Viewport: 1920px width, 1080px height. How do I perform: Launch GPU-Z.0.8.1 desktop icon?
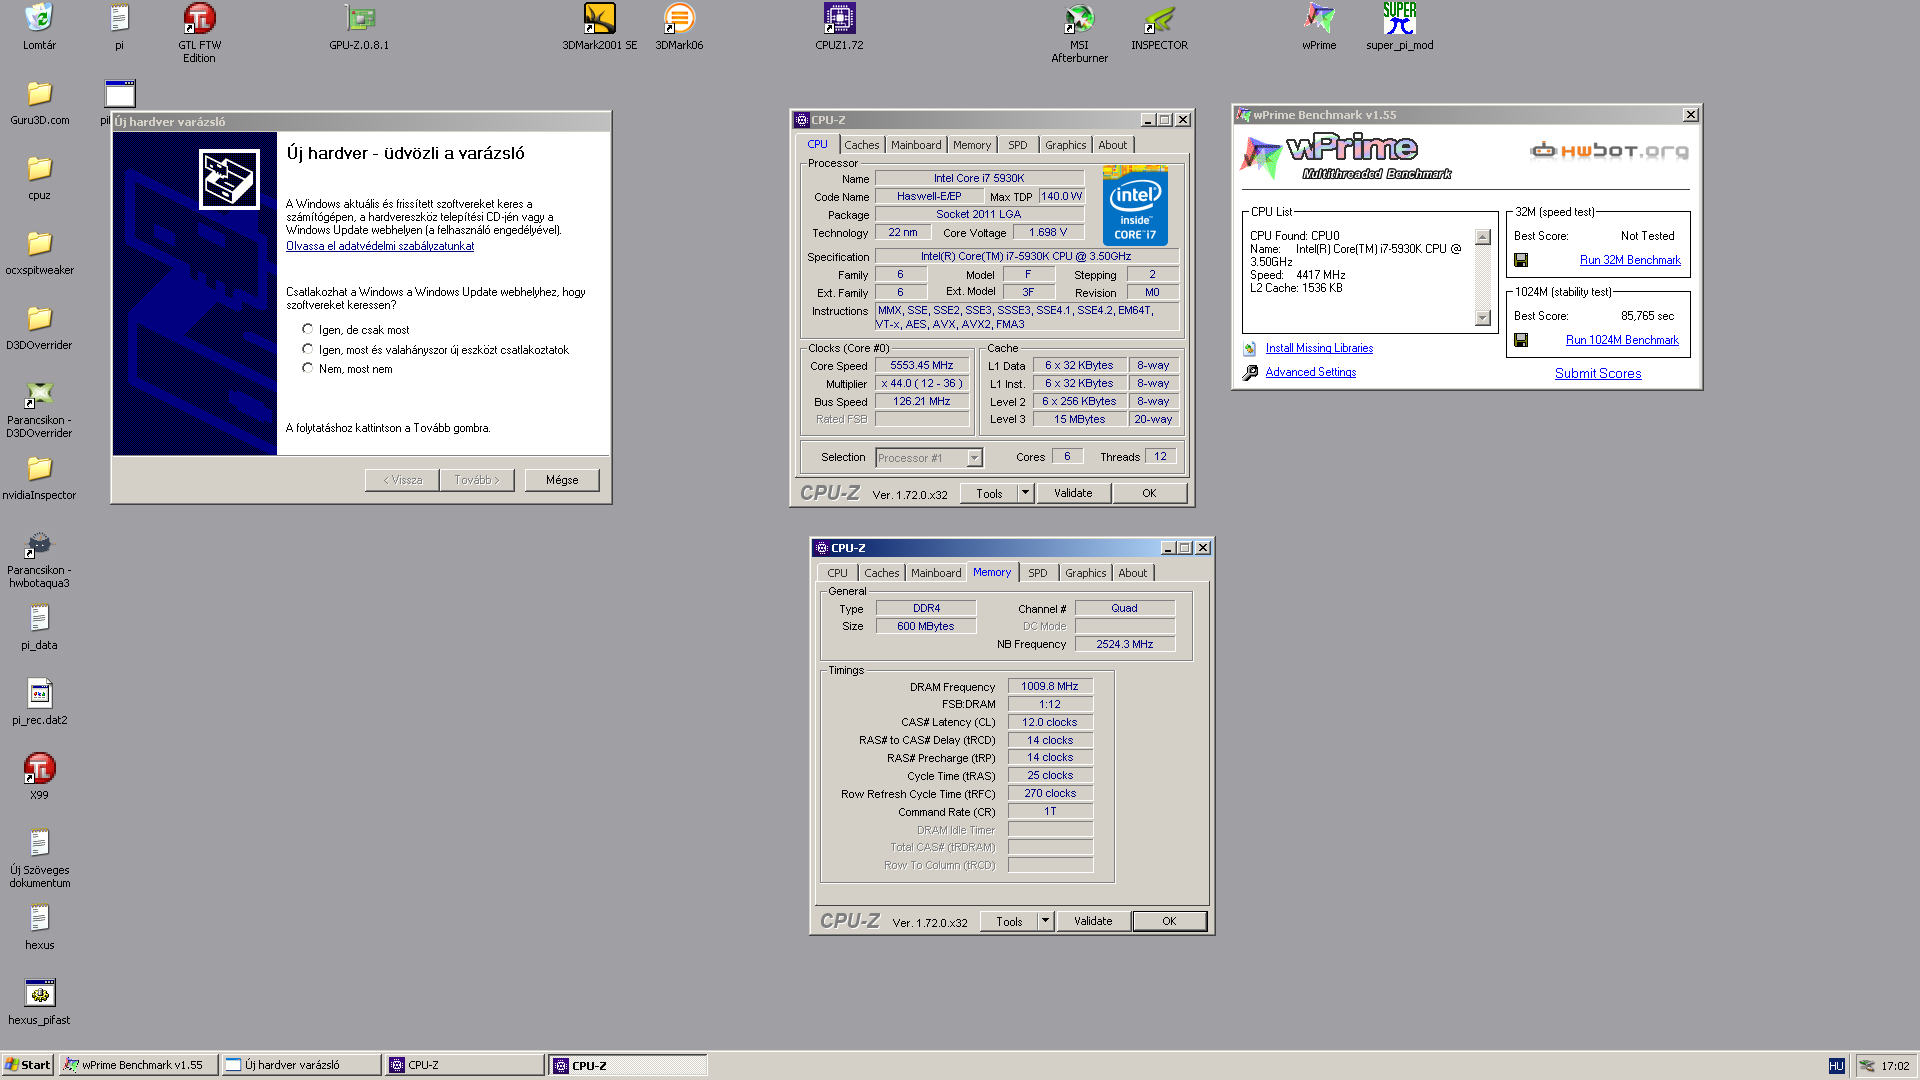pyautogui.click(x=359, y=27)
